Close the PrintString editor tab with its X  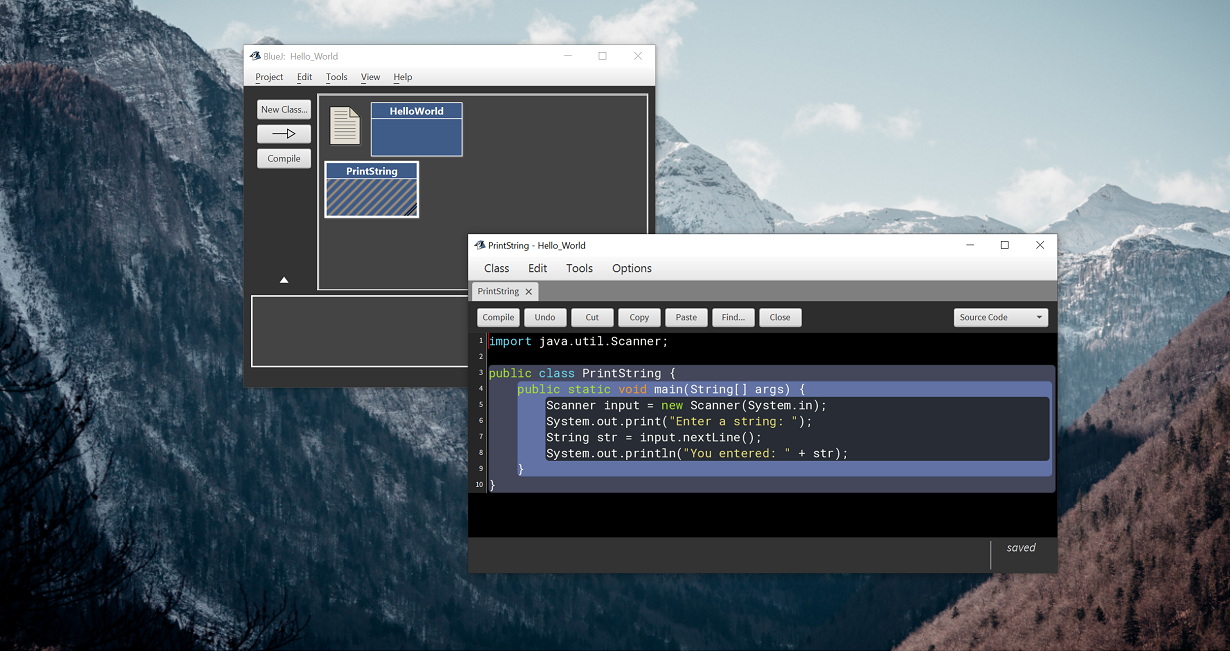click(529, 291)
